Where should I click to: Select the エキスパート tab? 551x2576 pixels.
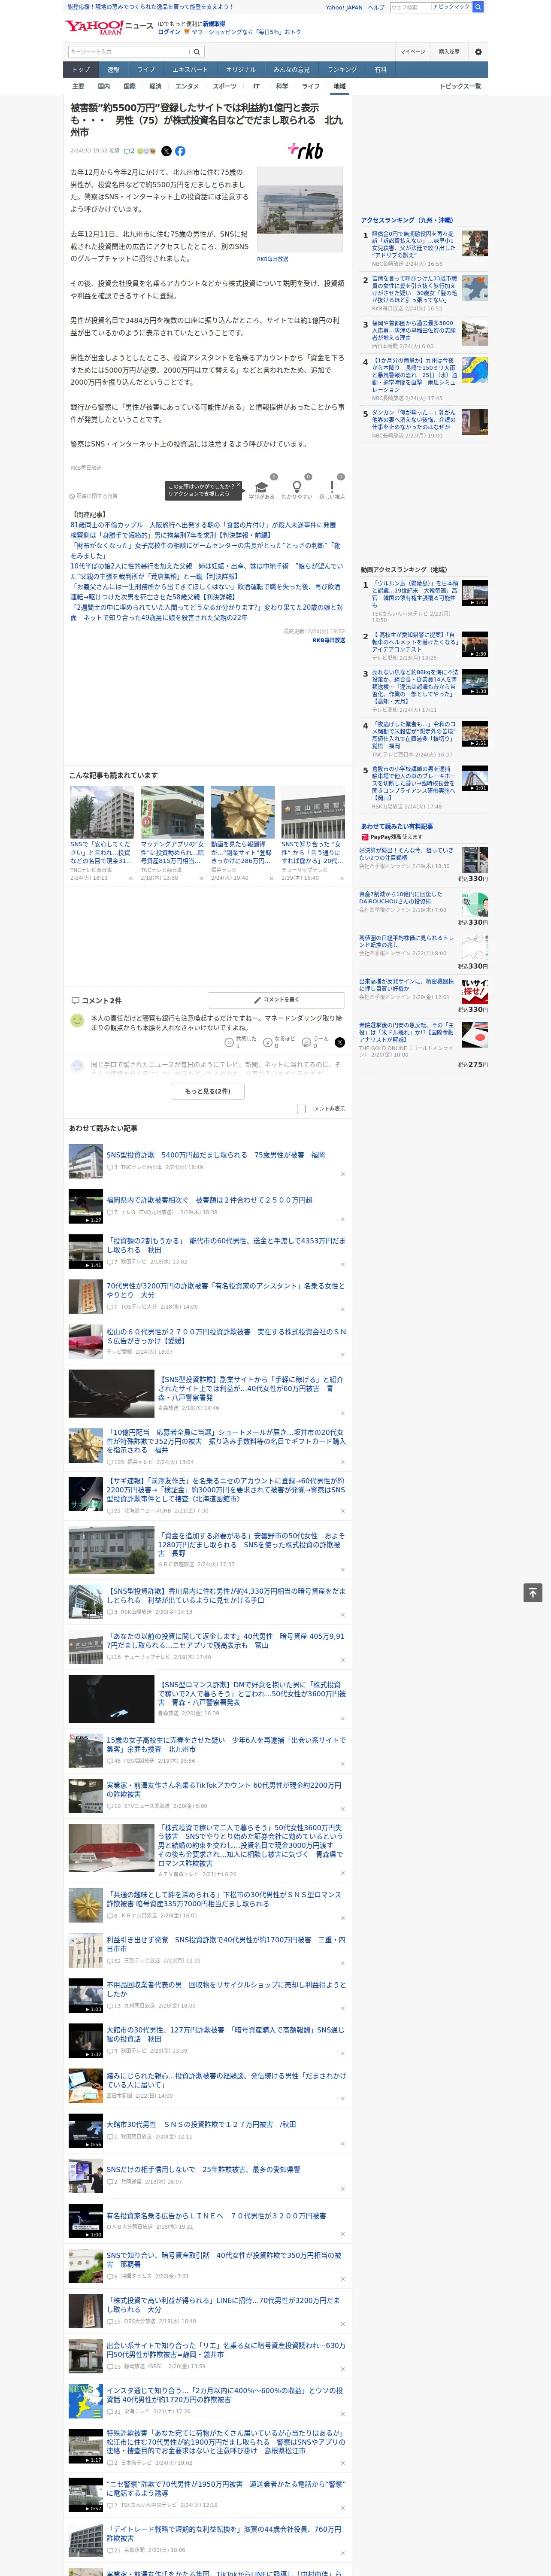point(190,70)
